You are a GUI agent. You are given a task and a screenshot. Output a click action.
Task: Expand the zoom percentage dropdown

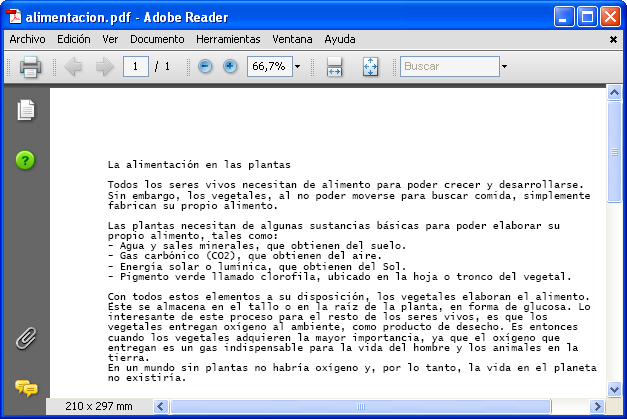tap(297, 67)
